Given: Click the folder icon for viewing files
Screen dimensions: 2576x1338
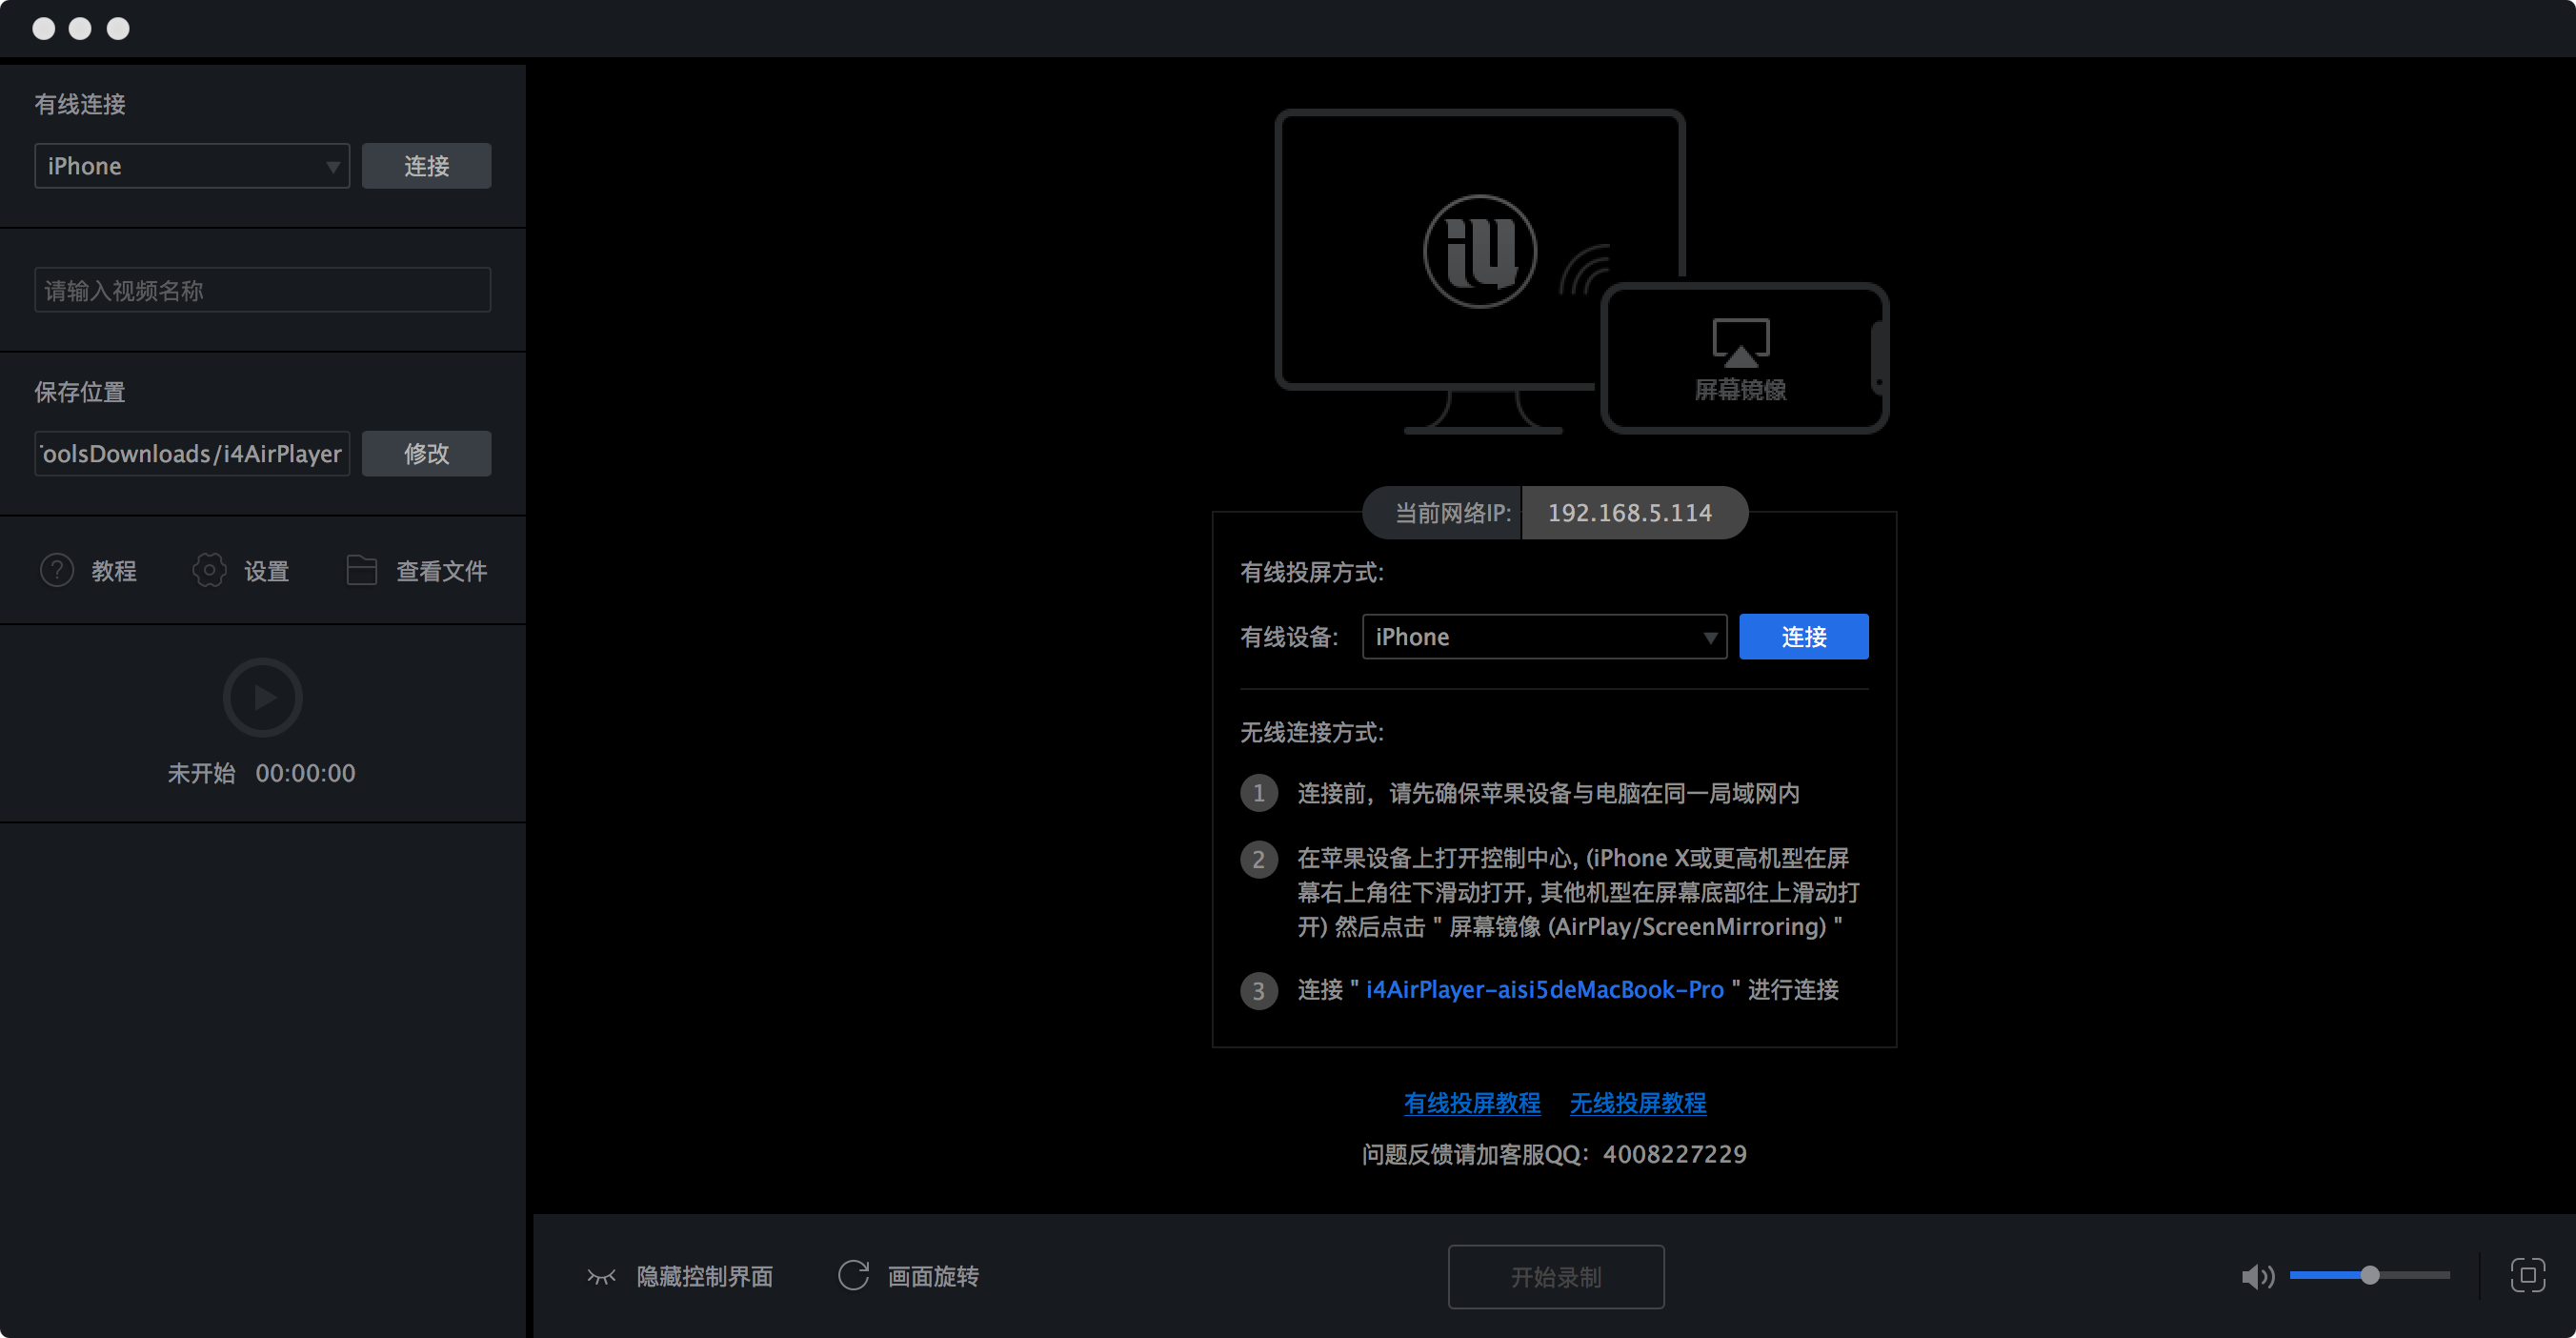Looking at the screenshot, I should (x=361, y=570).
